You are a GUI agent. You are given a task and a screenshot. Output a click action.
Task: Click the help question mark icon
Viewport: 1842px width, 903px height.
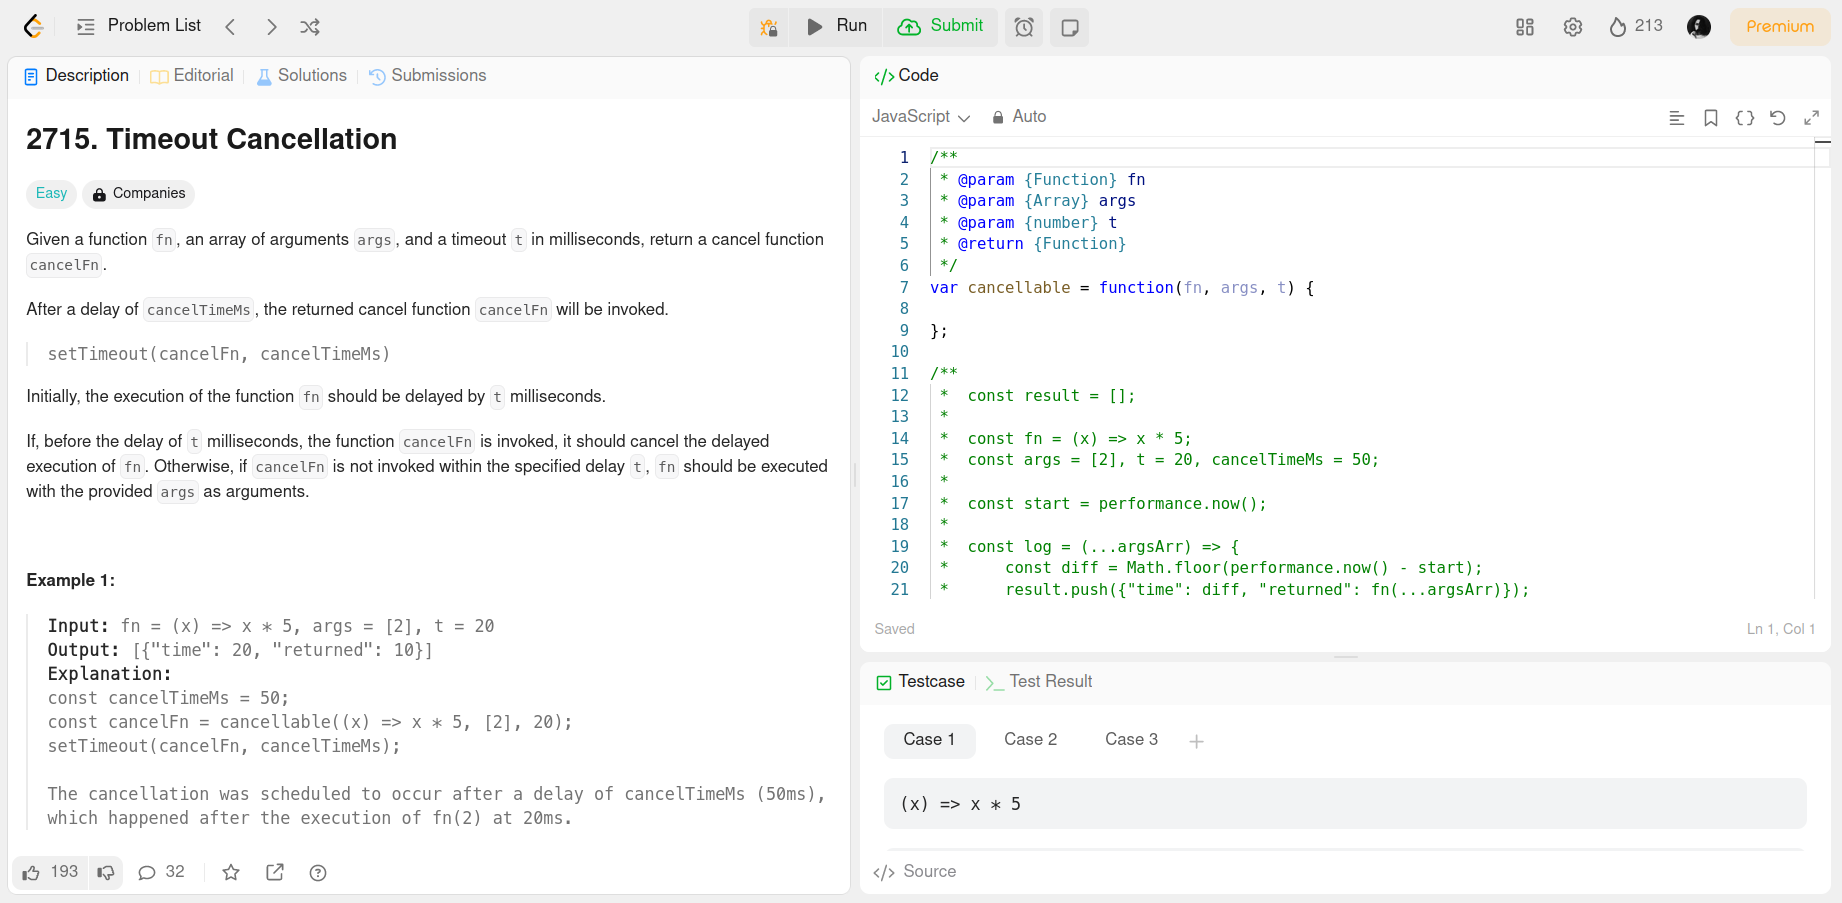318,873
